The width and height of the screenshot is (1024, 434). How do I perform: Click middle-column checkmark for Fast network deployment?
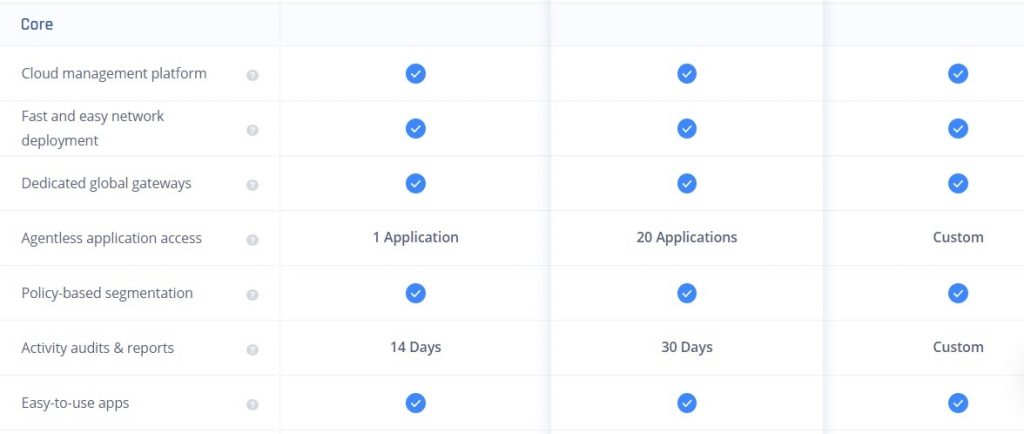tap(686, 128)
